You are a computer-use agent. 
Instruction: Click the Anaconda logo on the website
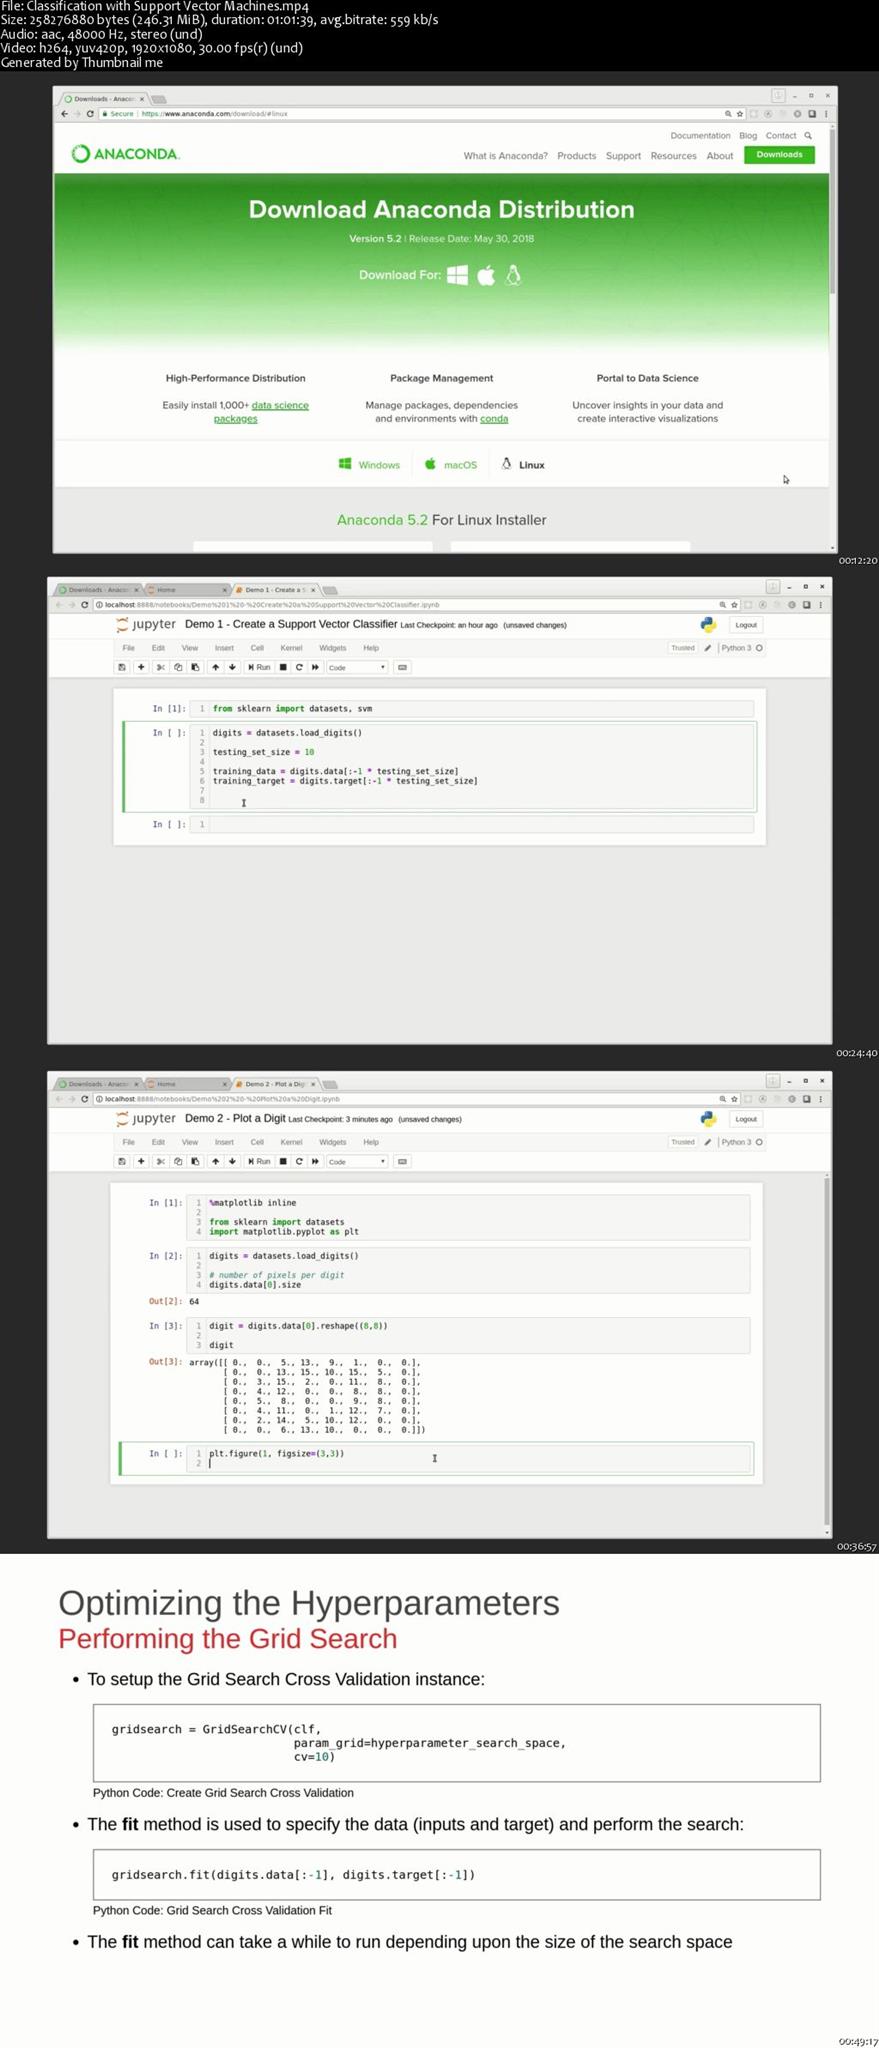coord(126,154)
